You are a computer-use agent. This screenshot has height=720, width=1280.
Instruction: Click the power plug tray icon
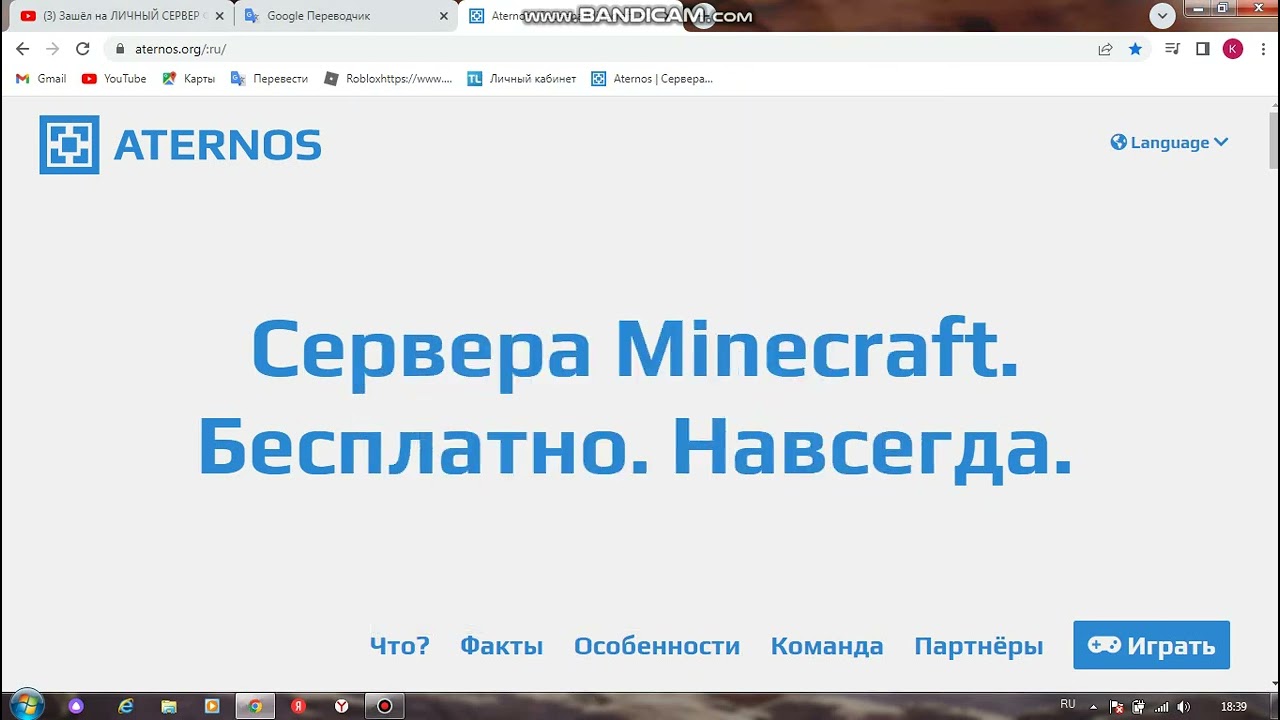click(1138, 706)
